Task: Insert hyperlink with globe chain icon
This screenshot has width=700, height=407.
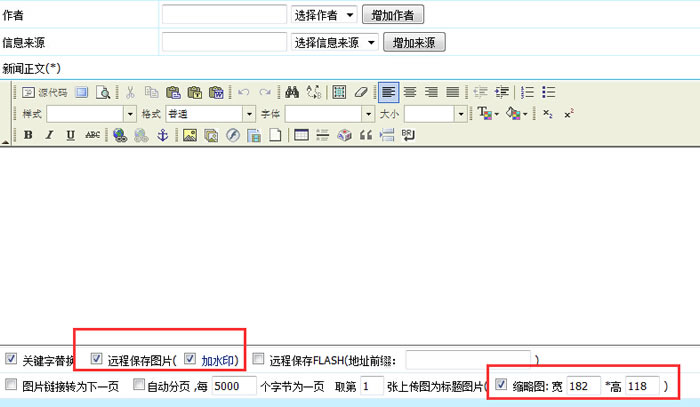Action: (x=120, y=135)
